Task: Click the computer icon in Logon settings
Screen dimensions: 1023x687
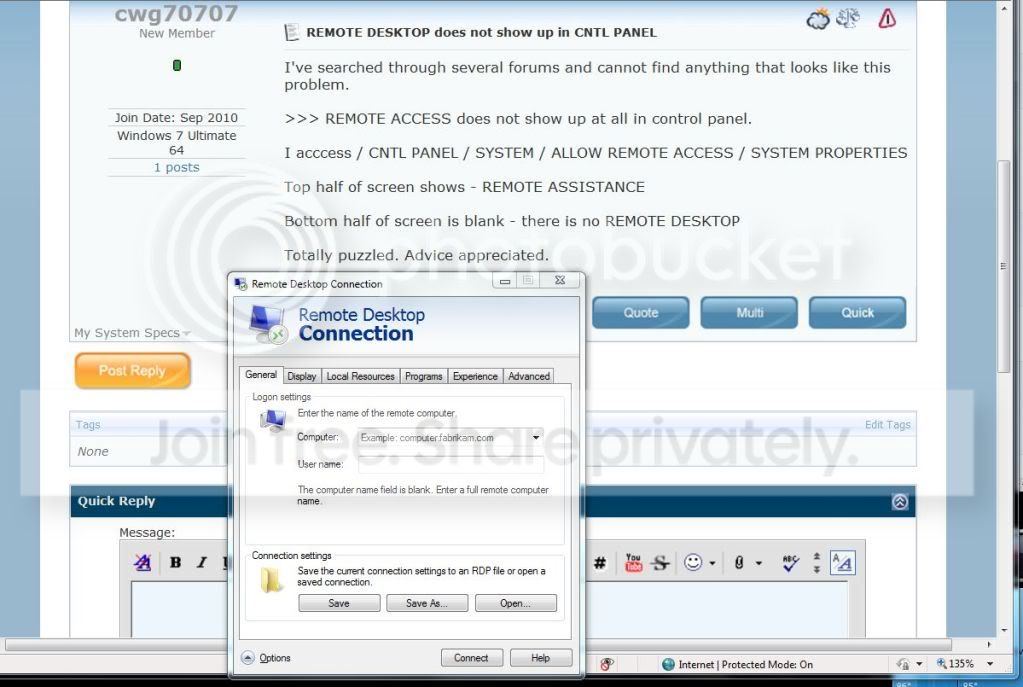Action: click(273, 421)
